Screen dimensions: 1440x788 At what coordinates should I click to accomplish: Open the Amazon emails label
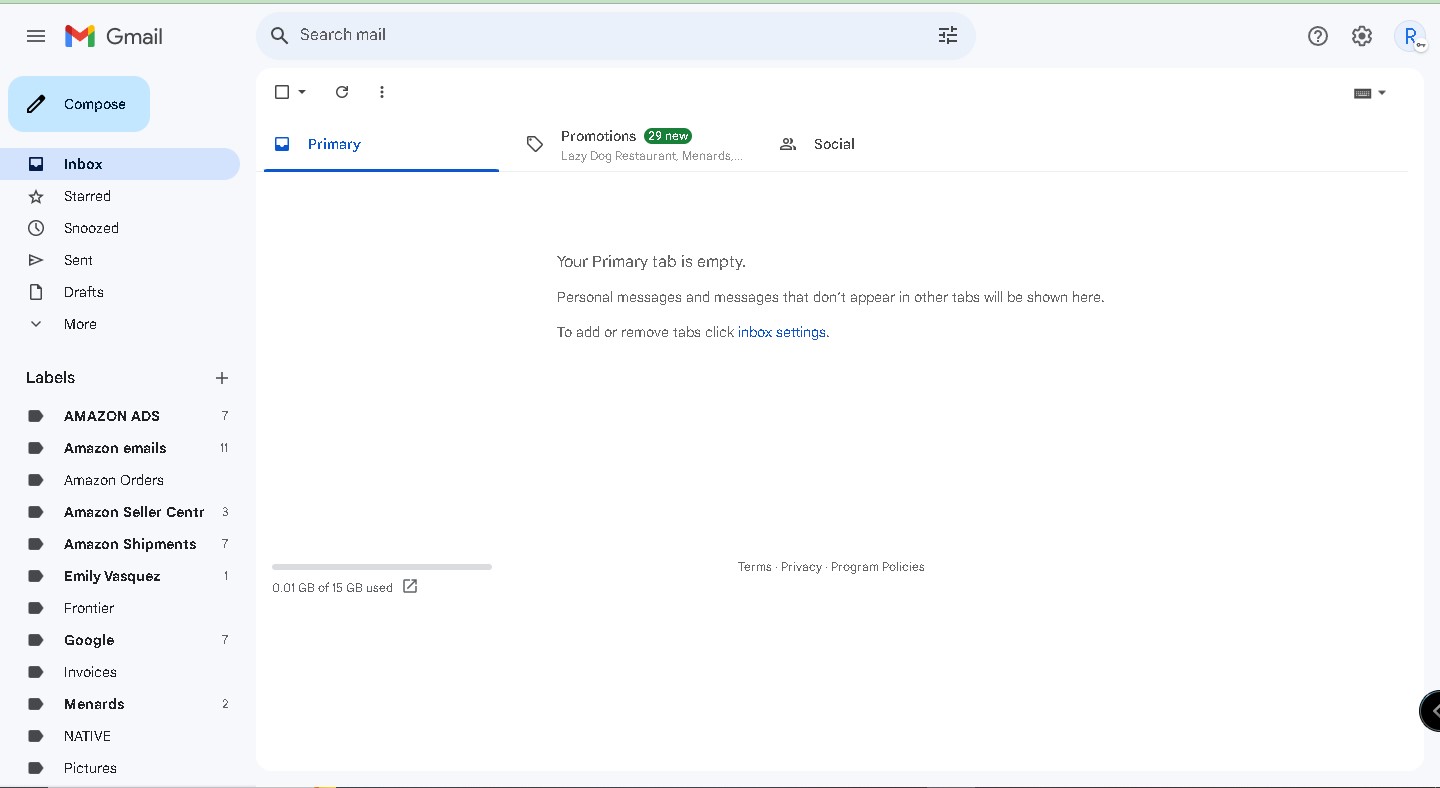120,448
